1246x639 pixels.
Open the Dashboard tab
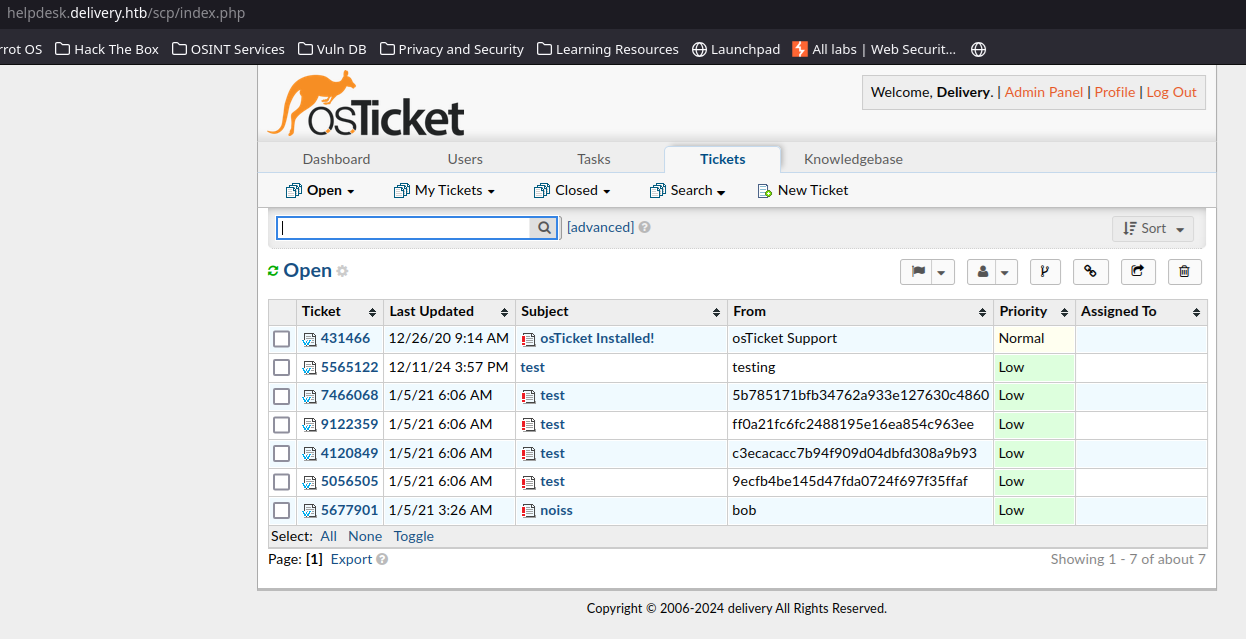(x=336, y=159)
